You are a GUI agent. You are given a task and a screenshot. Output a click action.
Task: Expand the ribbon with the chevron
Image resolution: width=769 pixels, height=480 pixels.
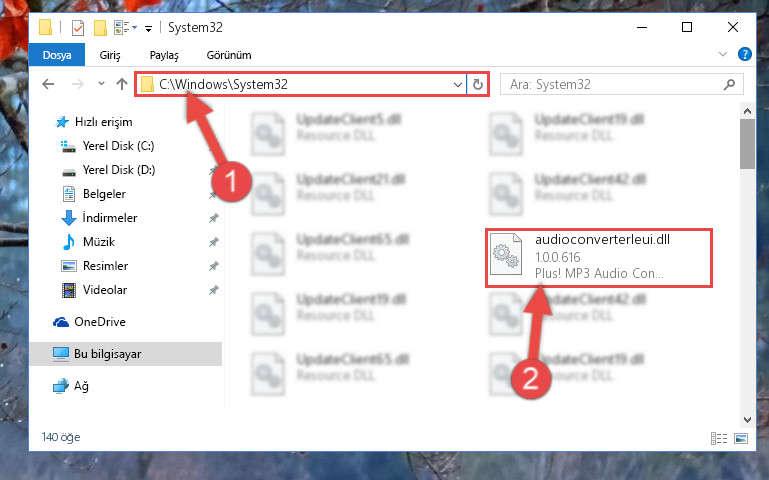point(722,54)
